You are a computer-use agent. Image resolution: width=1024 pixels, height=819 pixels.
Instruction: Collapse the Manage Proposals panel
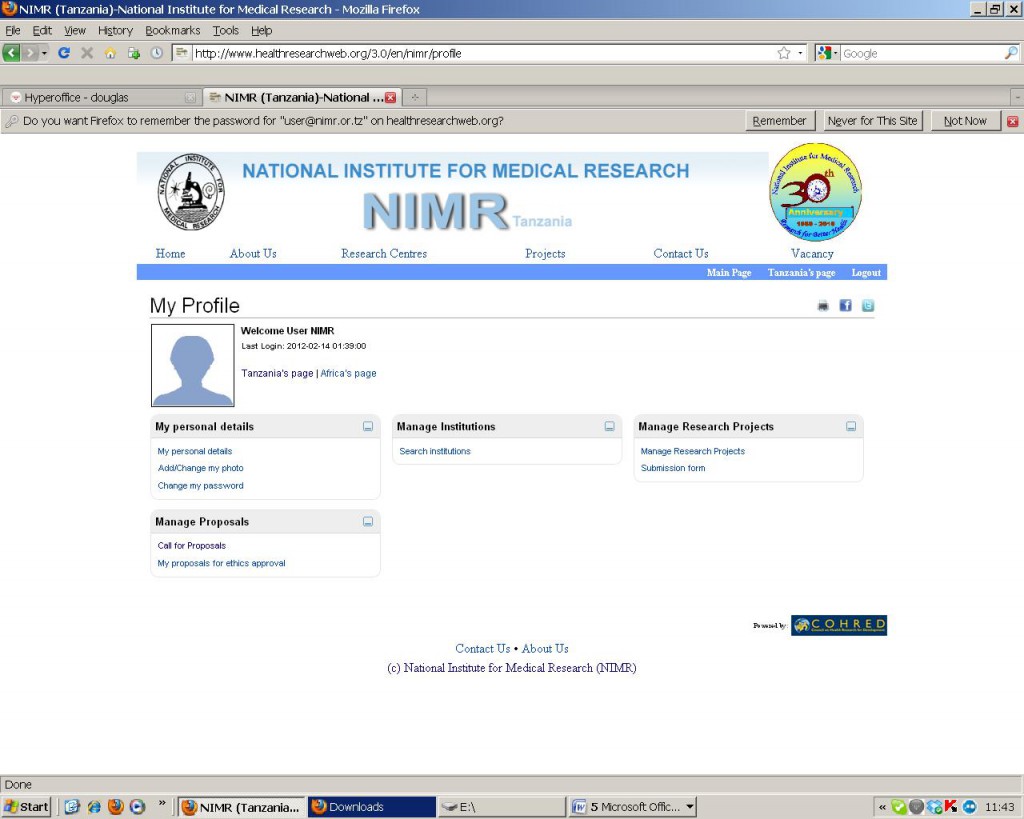click(368, 522)
